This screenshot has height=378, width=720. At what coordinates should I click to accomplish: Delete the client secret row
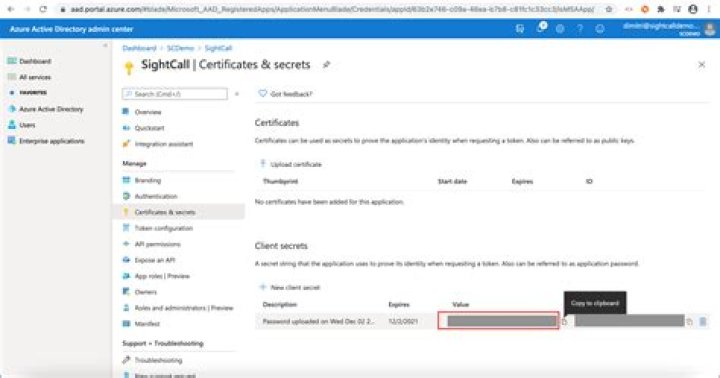(x=703, y=322)
